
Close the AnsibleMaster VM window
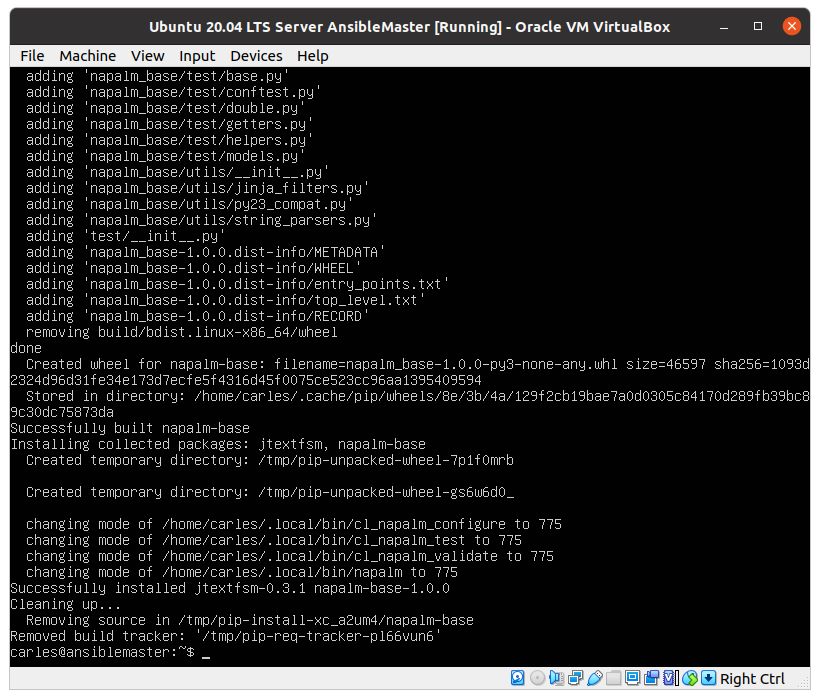point(791,26)
